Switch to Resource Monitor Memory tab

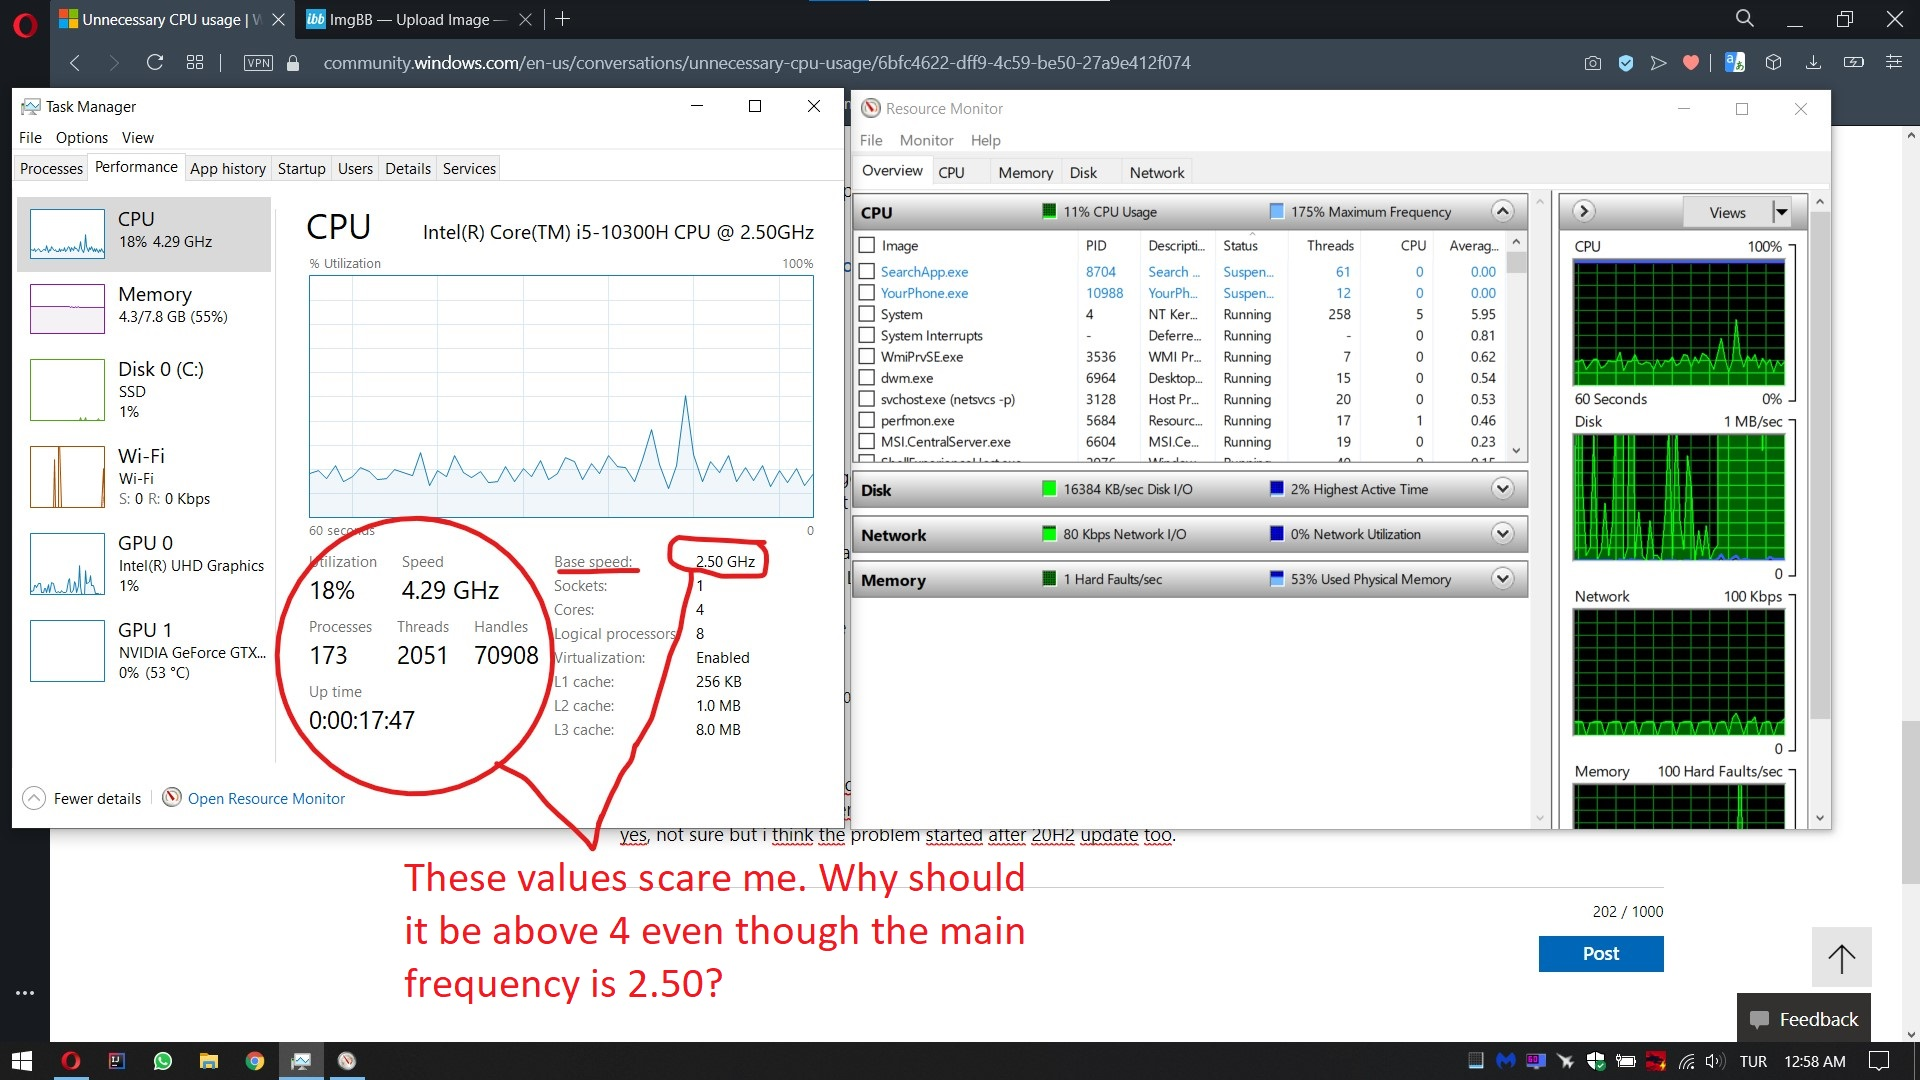(x=1025, y=172)
